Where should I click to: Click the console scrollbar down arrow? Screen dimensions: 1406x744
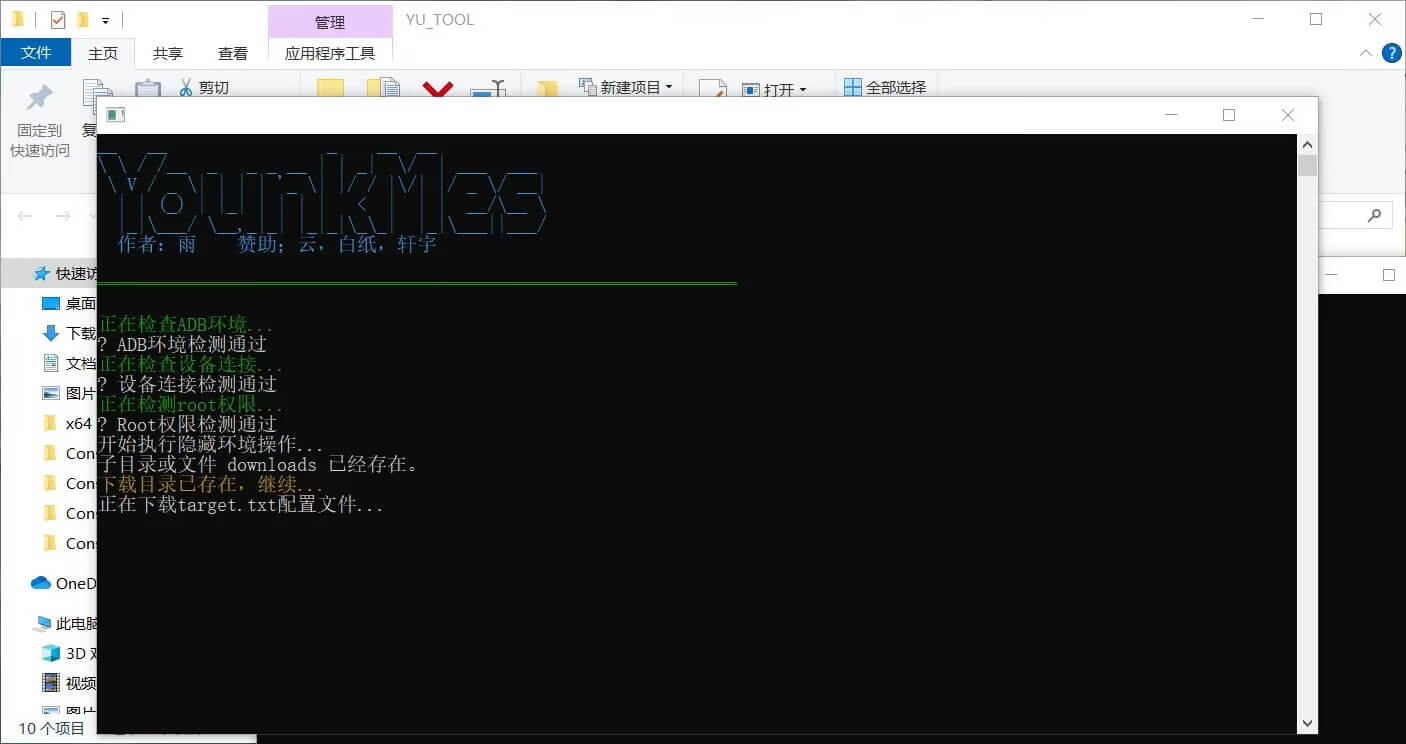point(1307,722)
